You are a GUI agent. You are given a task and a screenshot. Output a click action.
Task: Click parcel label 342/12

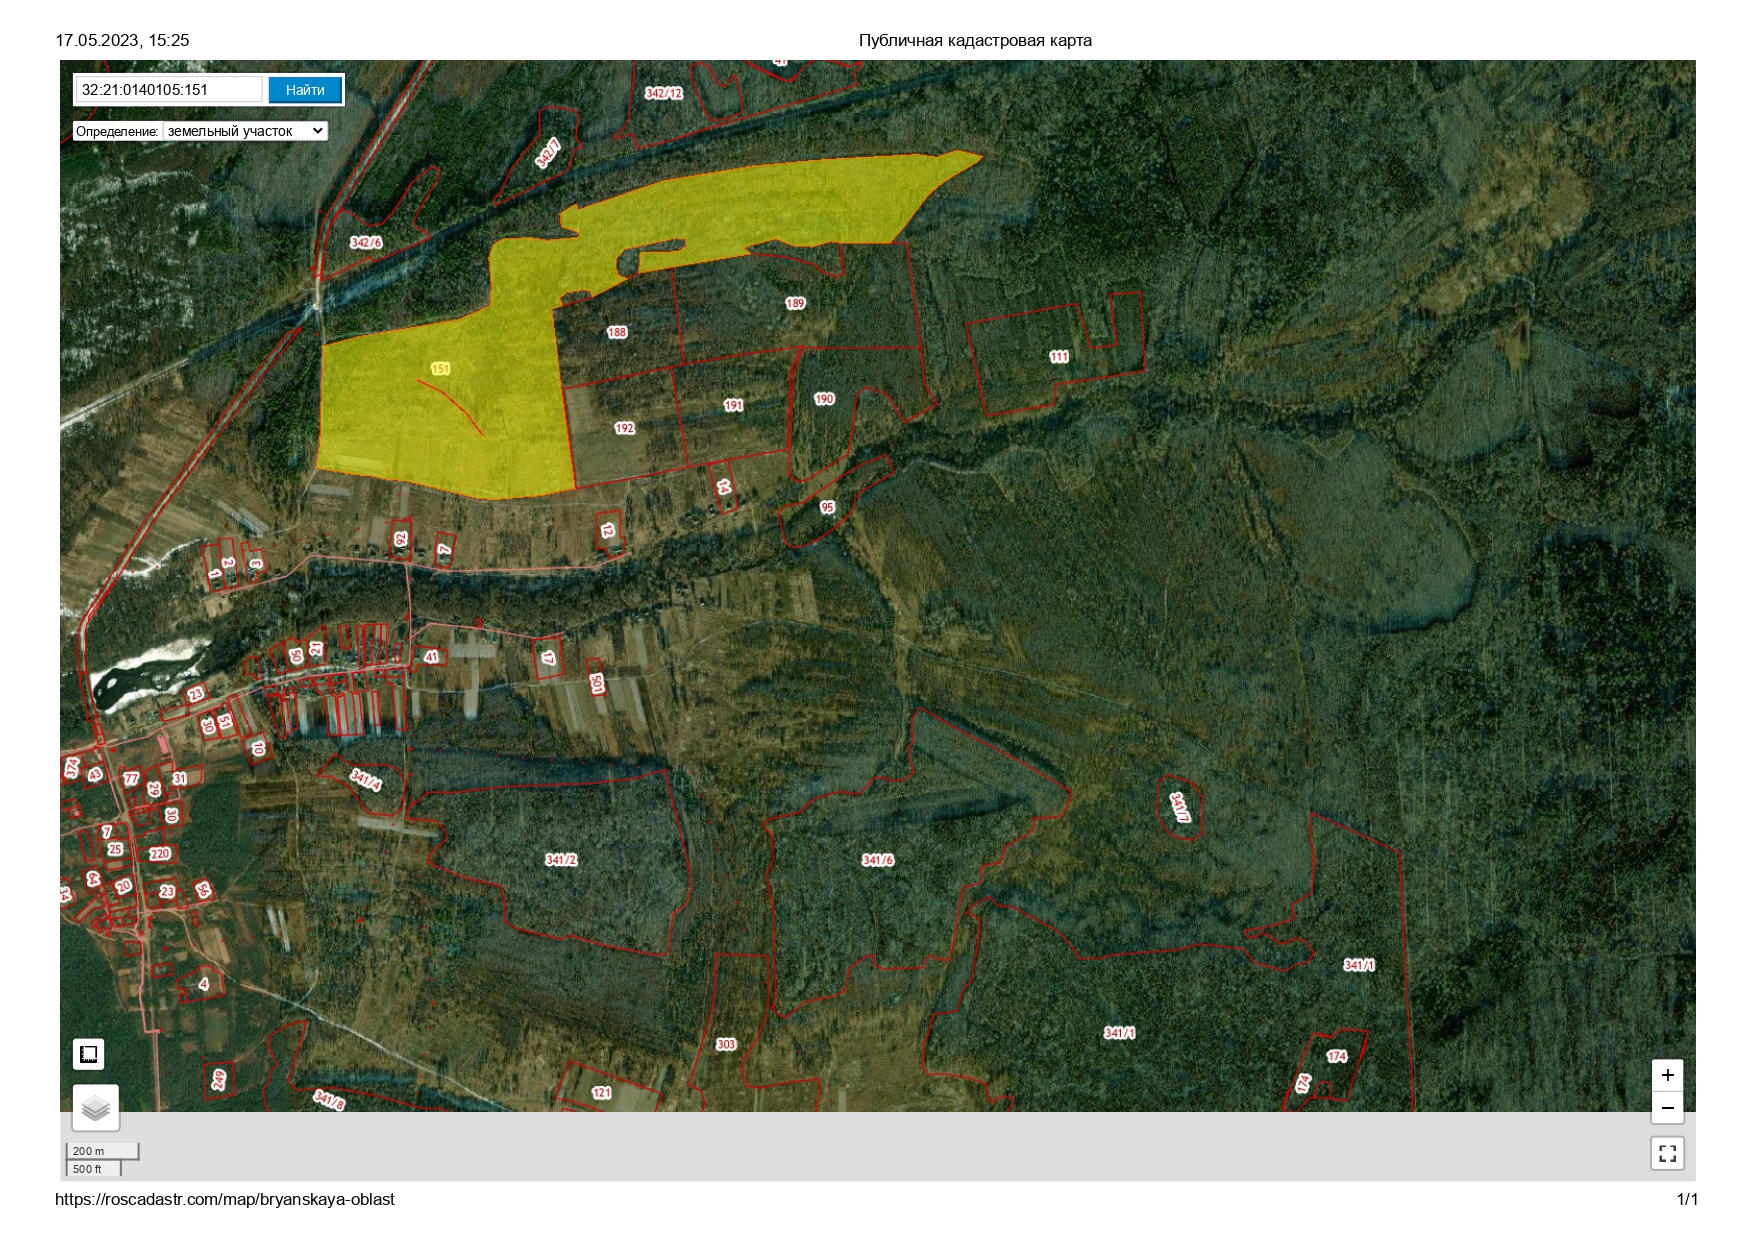point(663,93)
